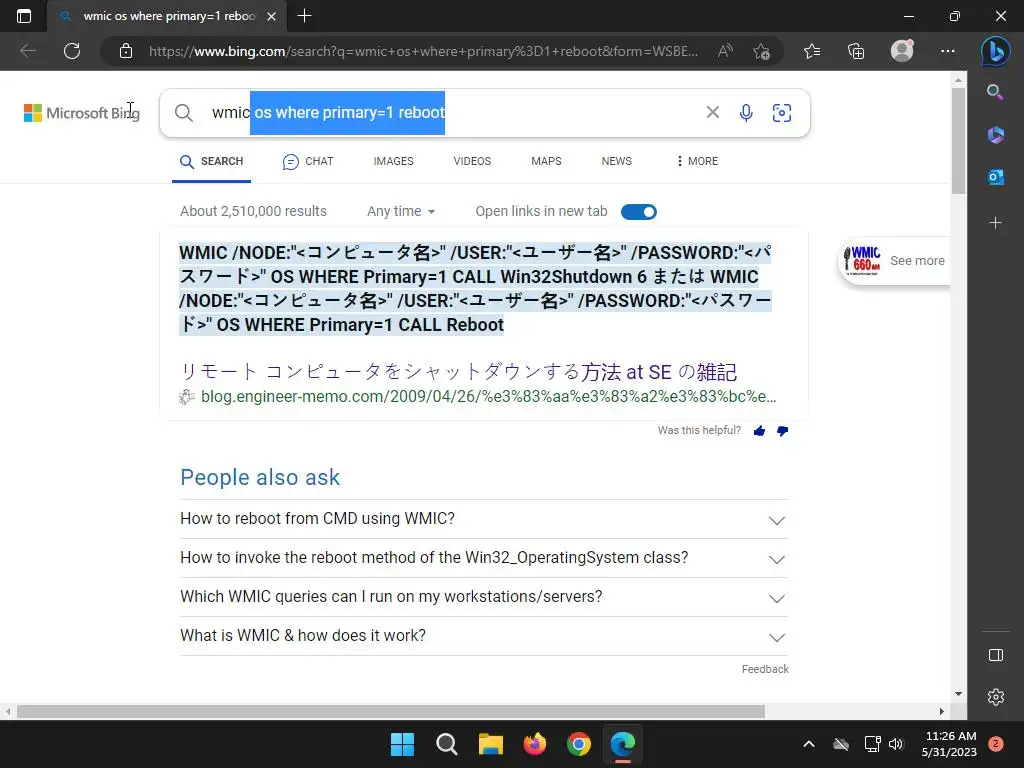The image size is (1024, 768).
Task: Open visual search camera icon
Action: pyautogui.click(x=782, y=112)
